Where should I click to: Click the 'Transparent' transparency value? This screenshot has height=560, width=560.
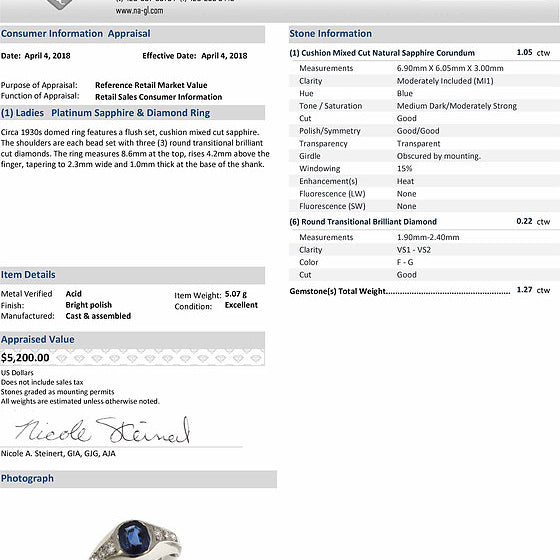coord(419,144)
